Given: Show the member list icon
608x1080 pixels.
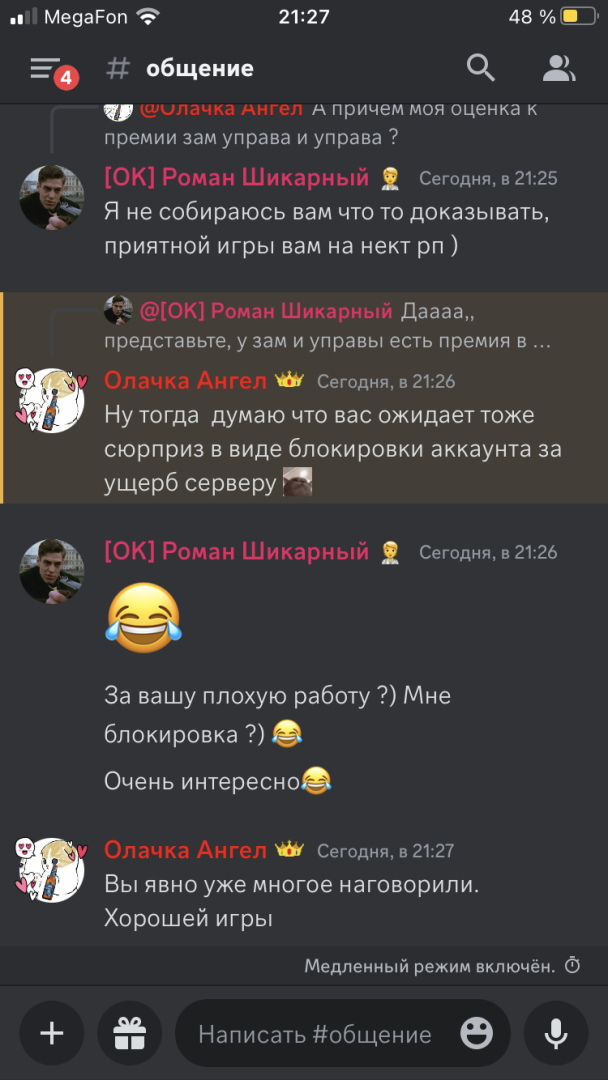Looking at the screenshot, I should (x=559, y=68).
